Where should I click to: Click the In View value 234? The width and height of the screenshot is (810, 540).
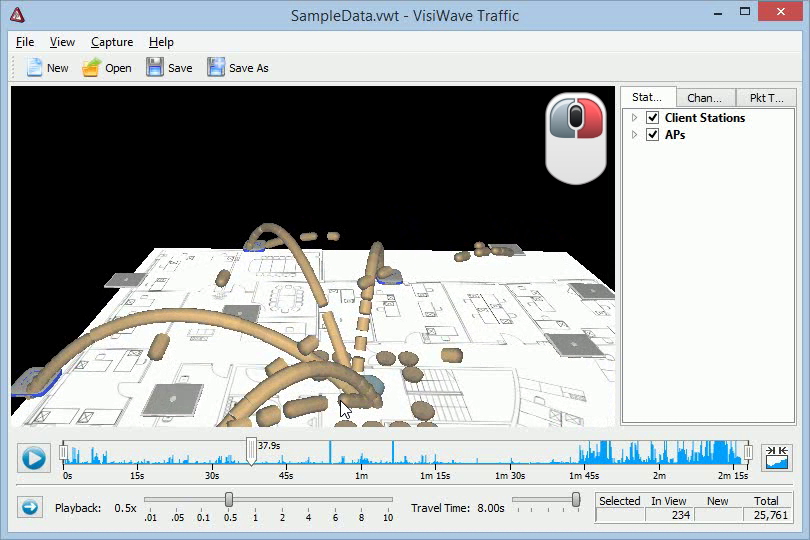tap(669, 515)
